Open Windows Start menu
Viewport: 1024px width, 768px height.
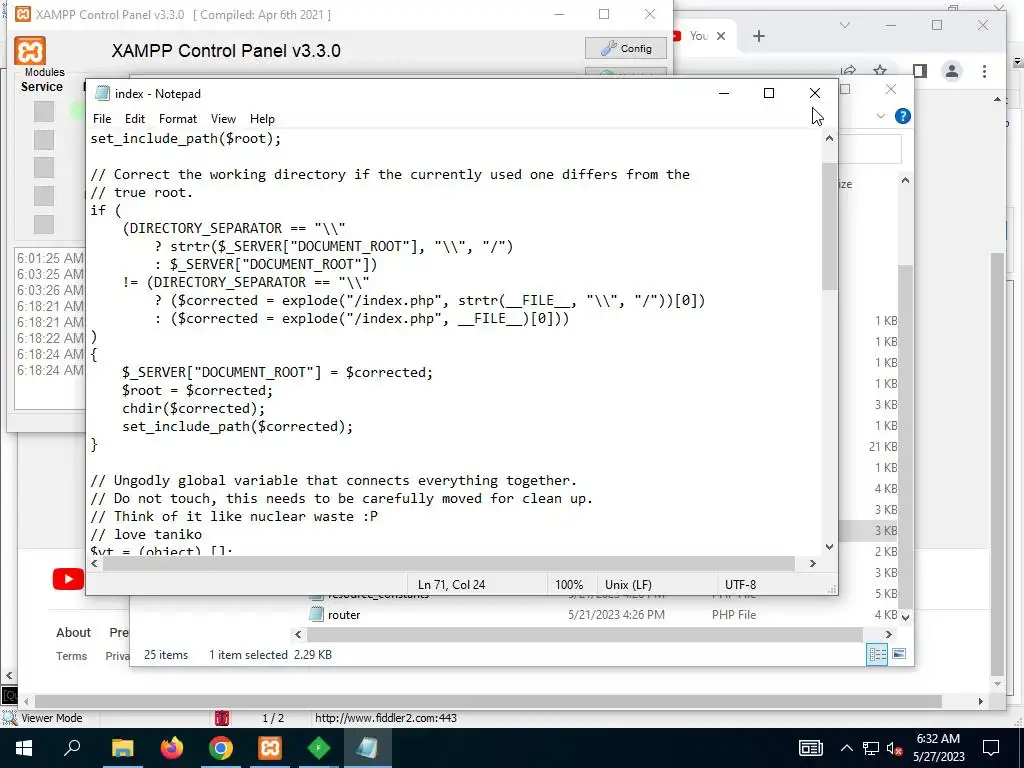[x=24, y=748]
